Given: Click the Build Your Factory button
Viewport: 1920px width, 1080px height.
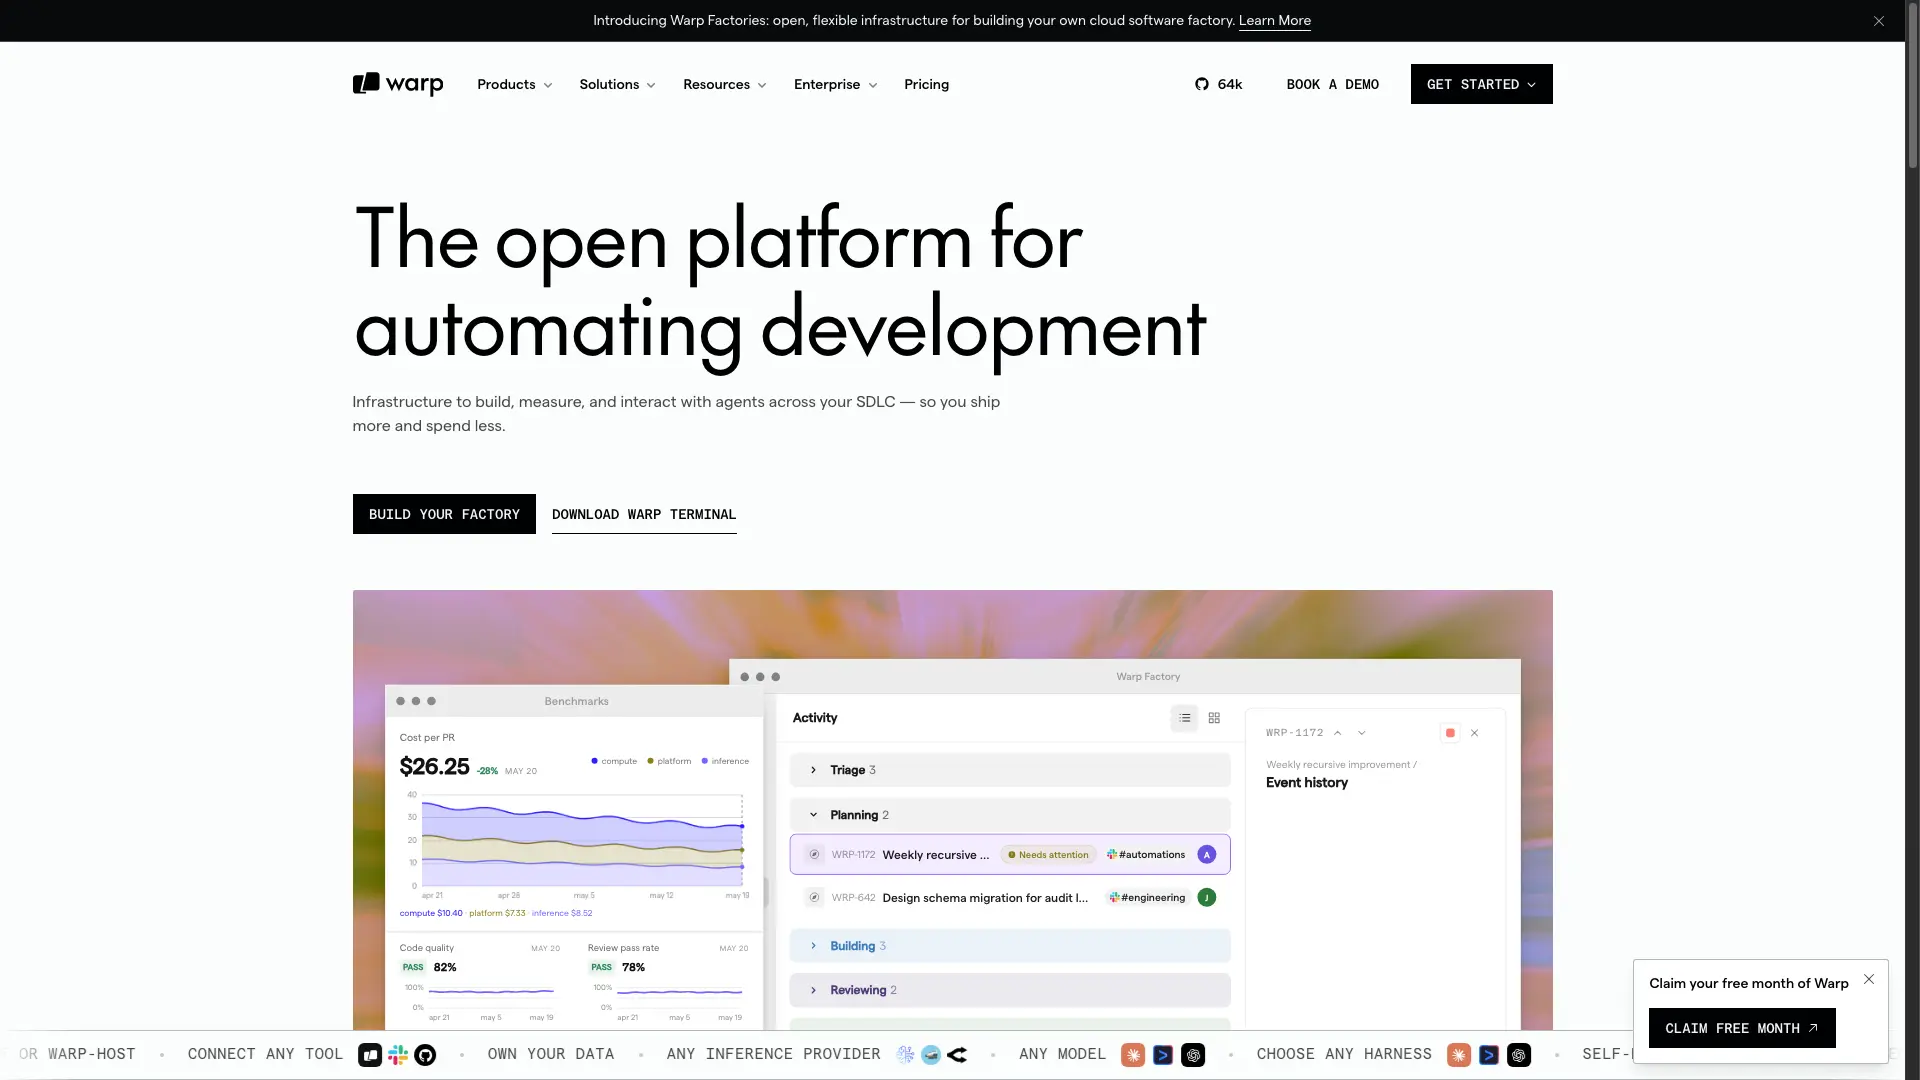Looking at the screenshot, I should coord(444,514).
